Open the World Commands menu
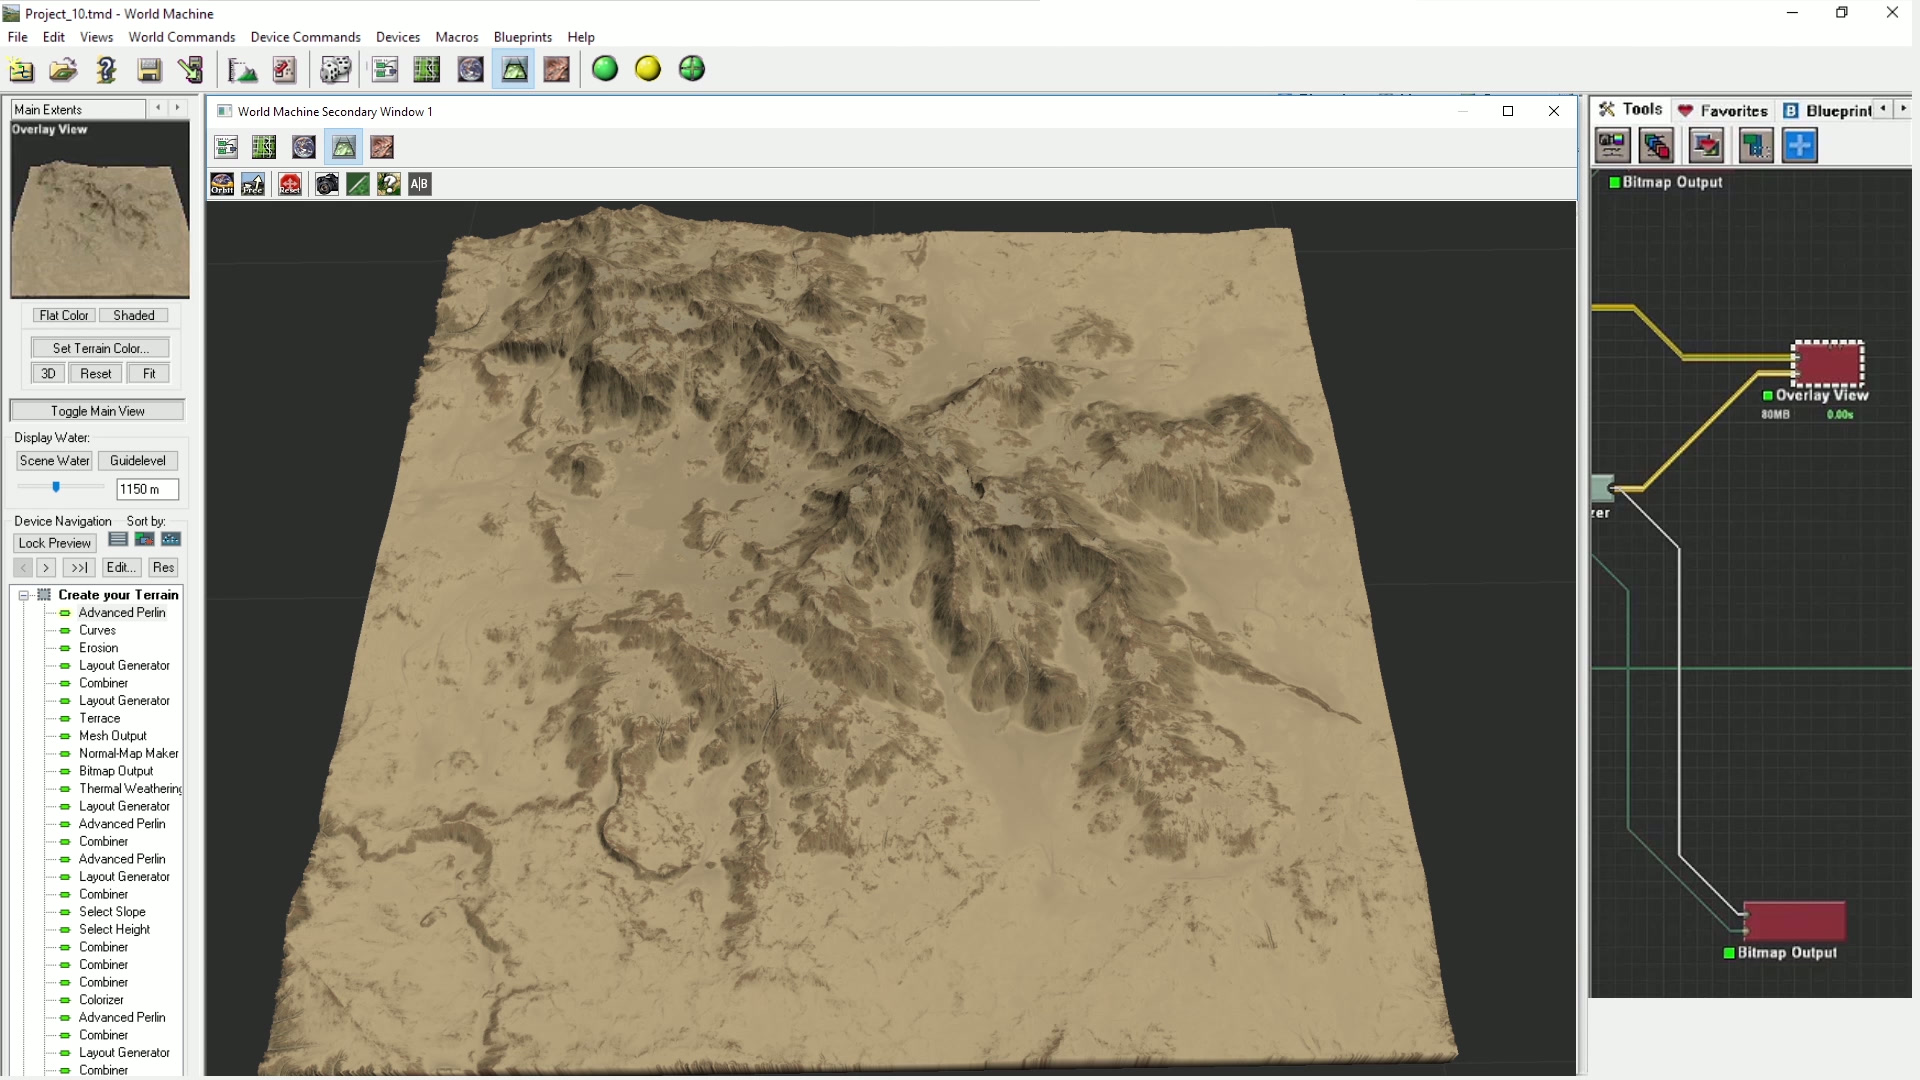The height and width of the screenshot is (1080, 1920). [182, 37]
